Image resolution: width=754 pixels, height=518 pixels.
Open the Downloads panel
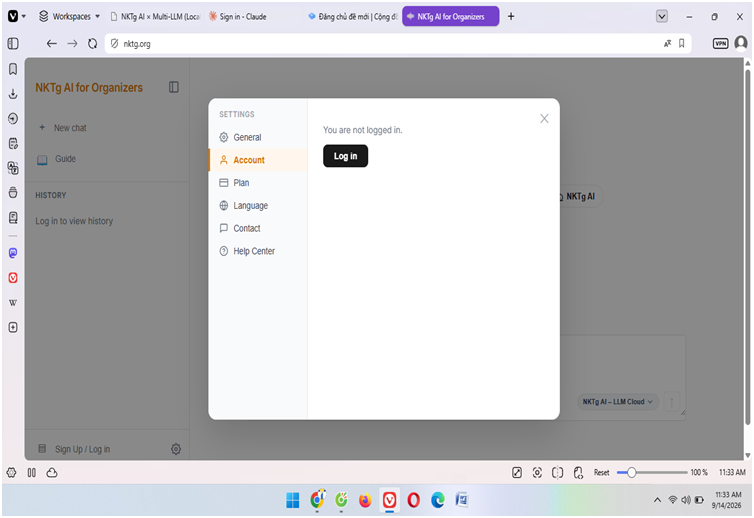13,94
